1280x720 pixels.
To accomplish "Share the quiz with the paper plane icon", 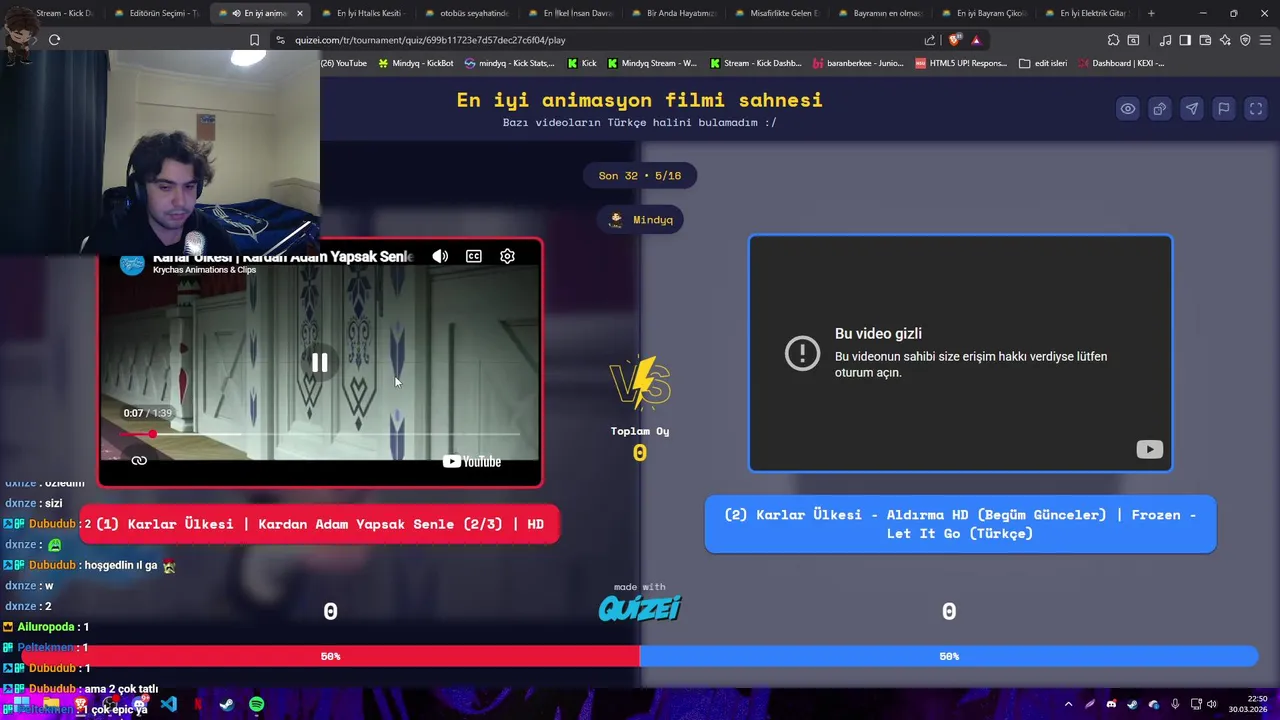I will pos(1192,109).
